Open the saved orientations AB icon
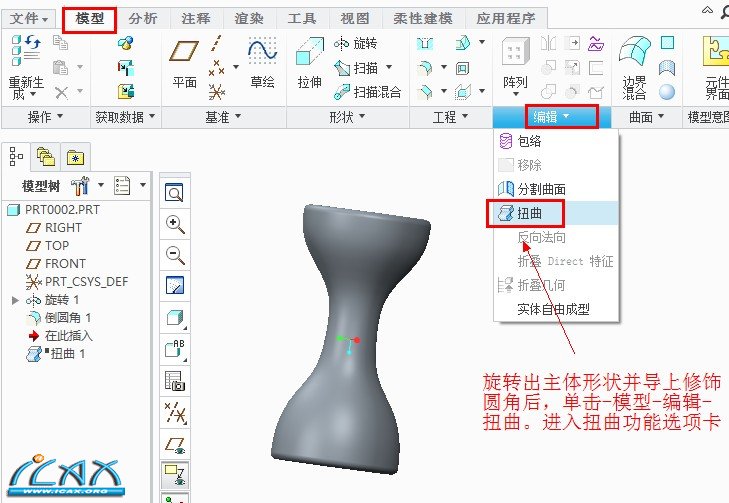Viewport: 729px width, 503px height. pyautogui.click(x=174, y=349)
